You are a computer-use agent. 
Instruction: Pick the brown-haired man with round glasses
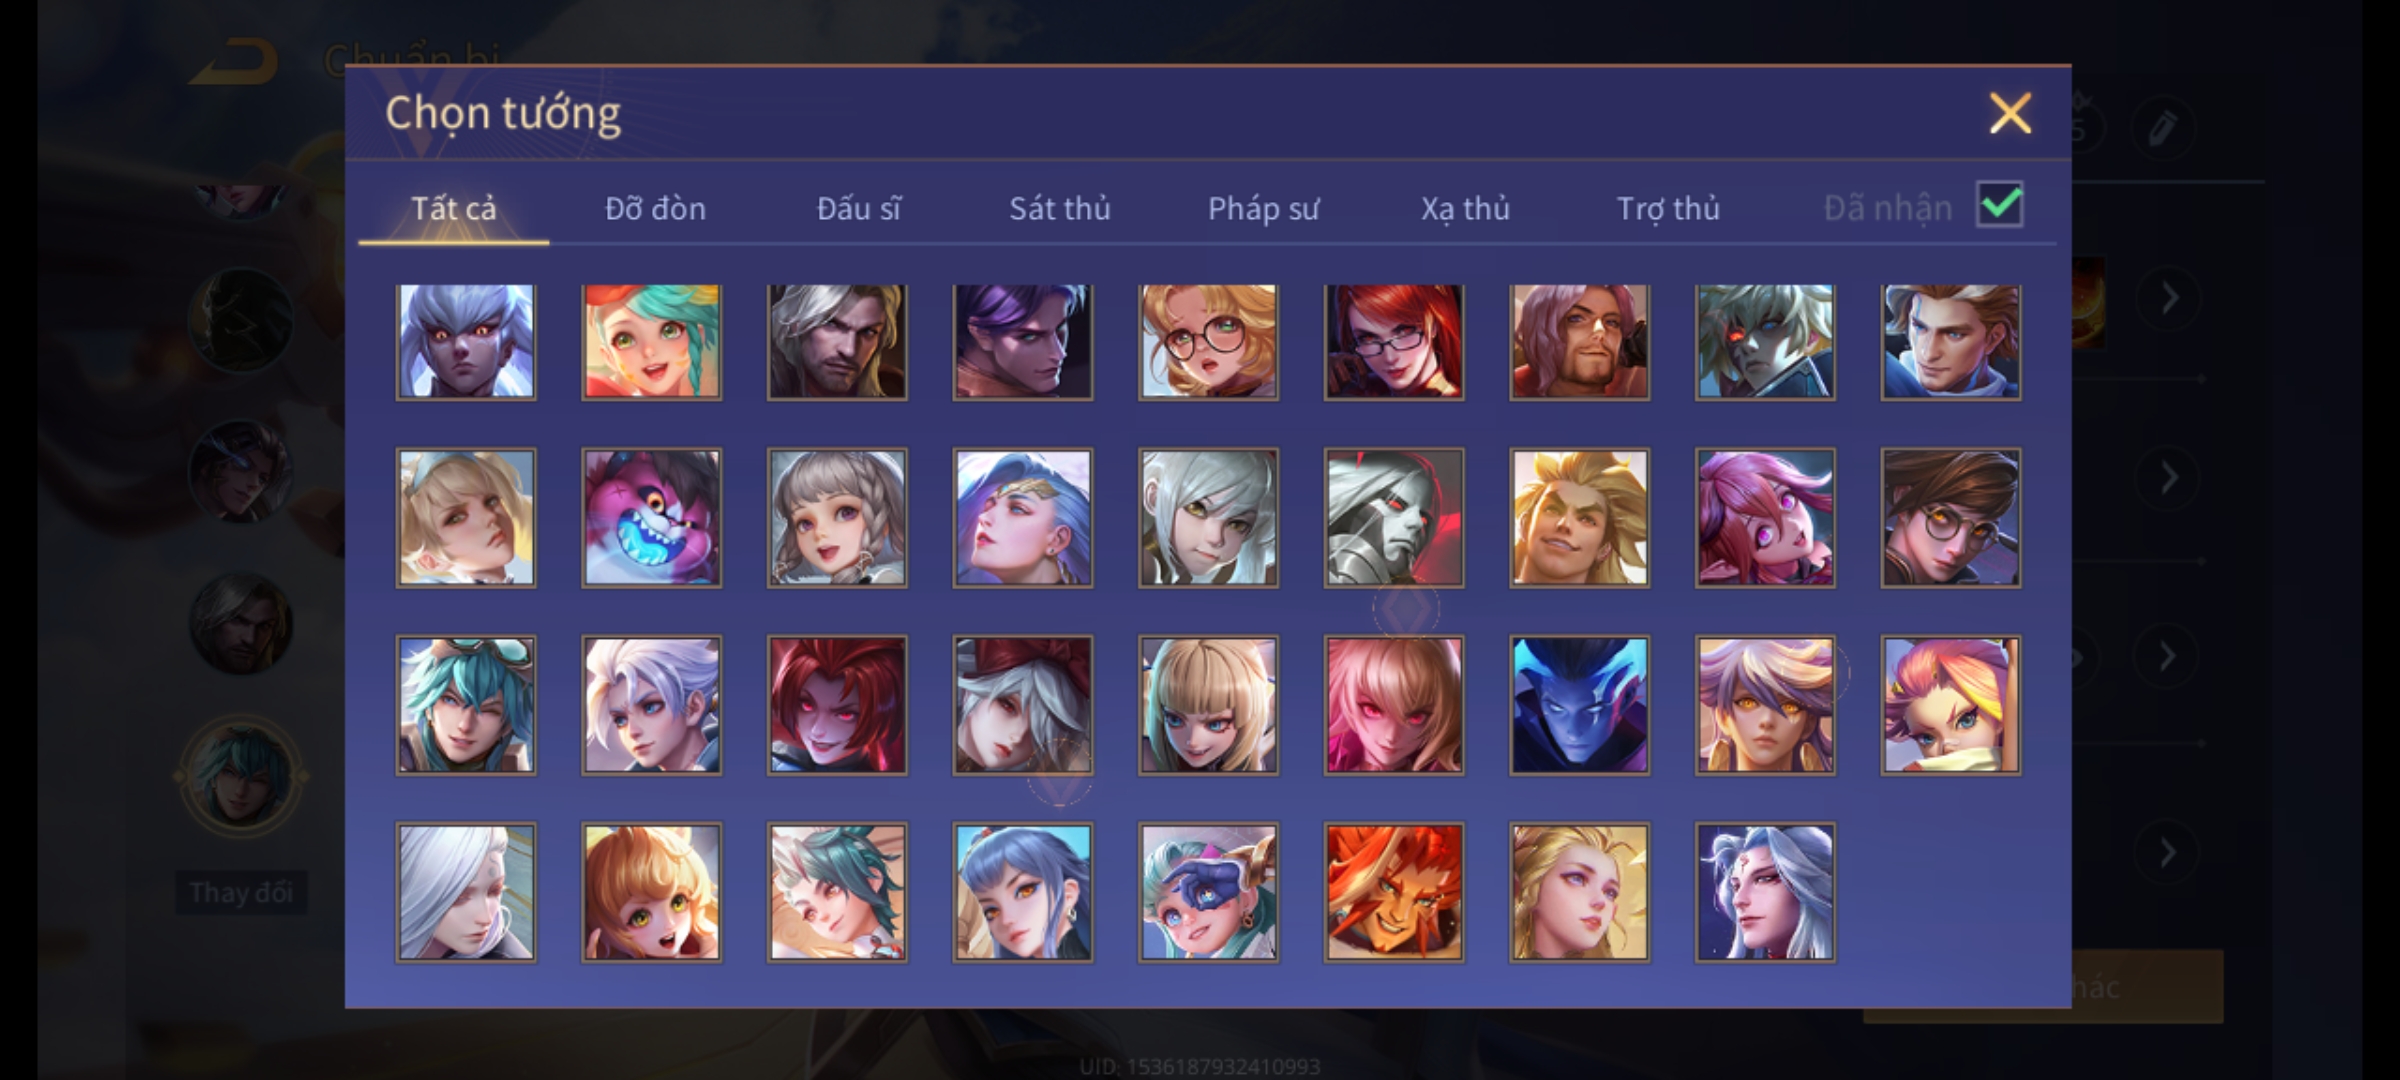click(x=1950, y=517)
